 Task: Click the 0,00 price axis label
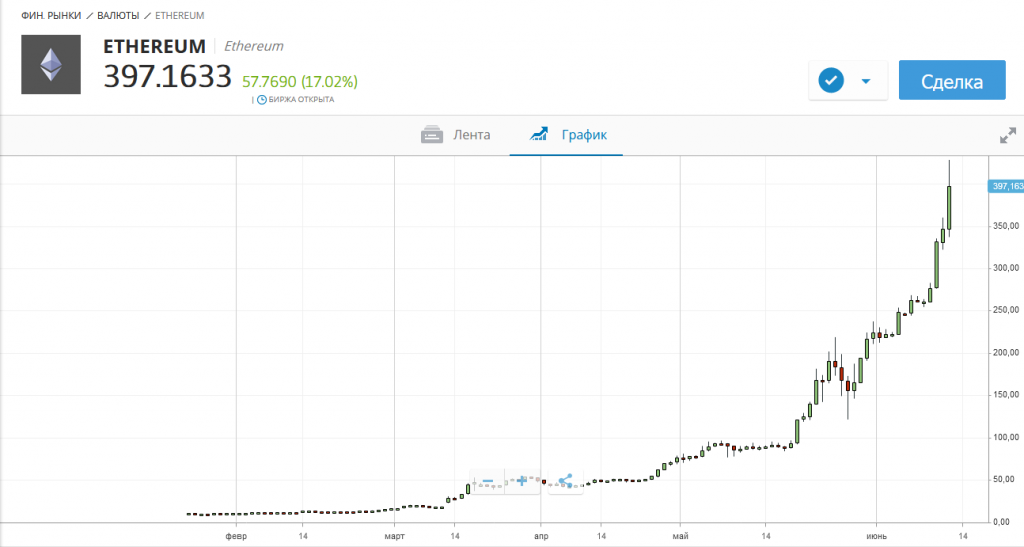[x=1001, y=522]
